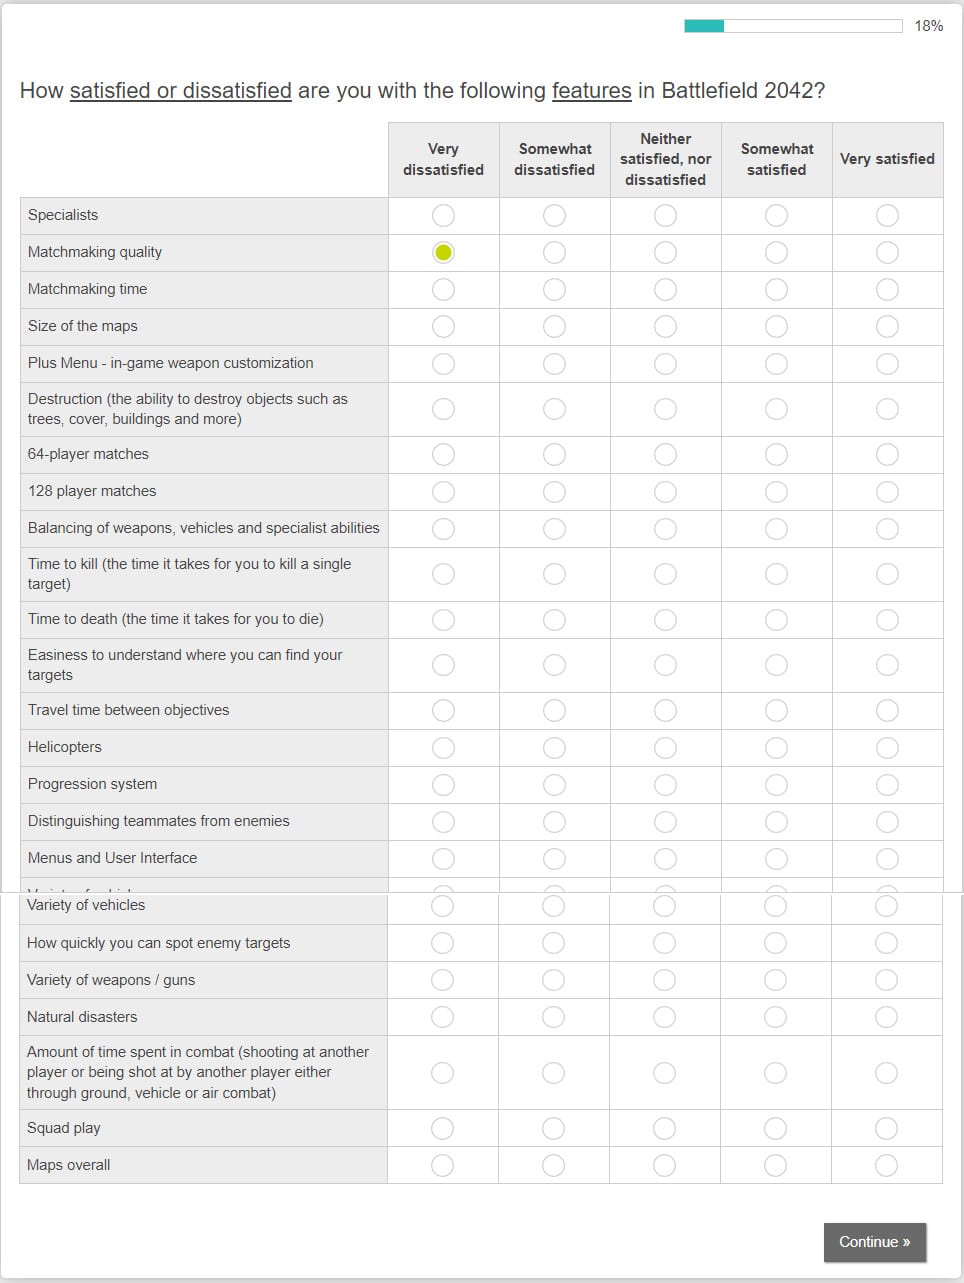This screenshot has height=1283, width=964.
Task: Click the Continue button
Action: 875,1242
